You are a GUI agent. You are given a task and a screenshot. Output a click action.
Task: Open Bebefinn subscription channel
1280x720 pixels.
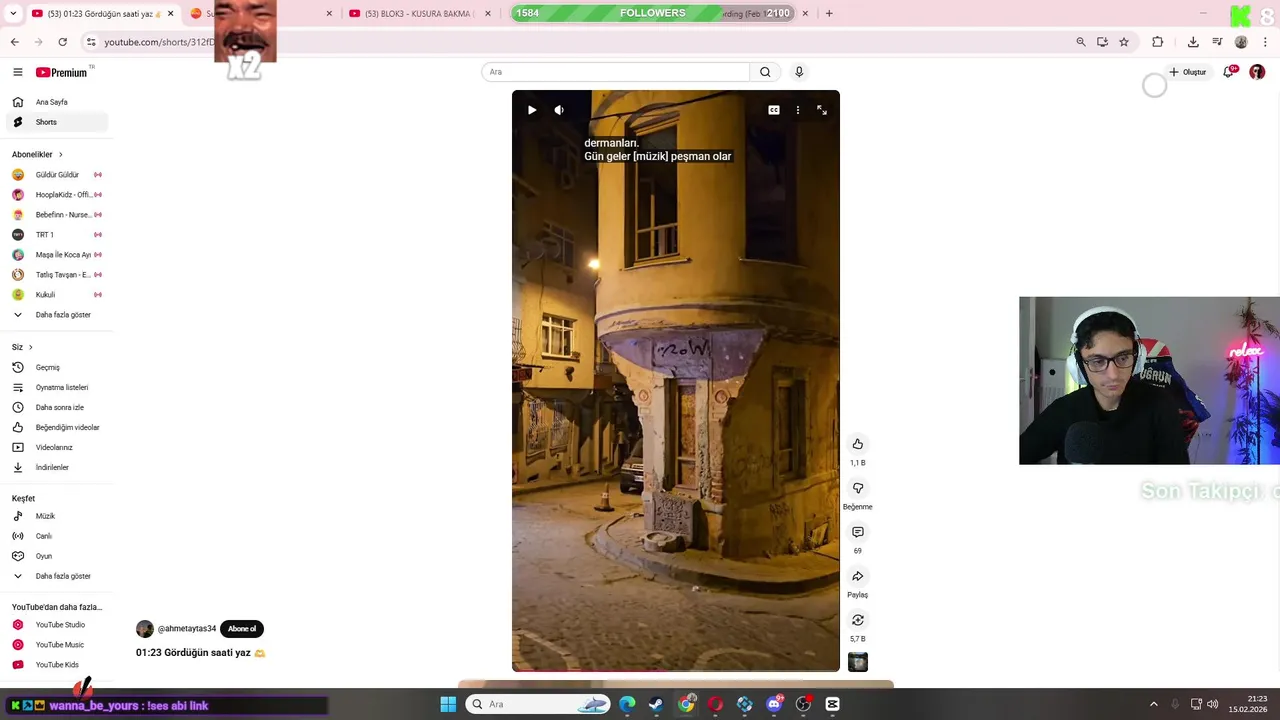(x=57, y=215)
